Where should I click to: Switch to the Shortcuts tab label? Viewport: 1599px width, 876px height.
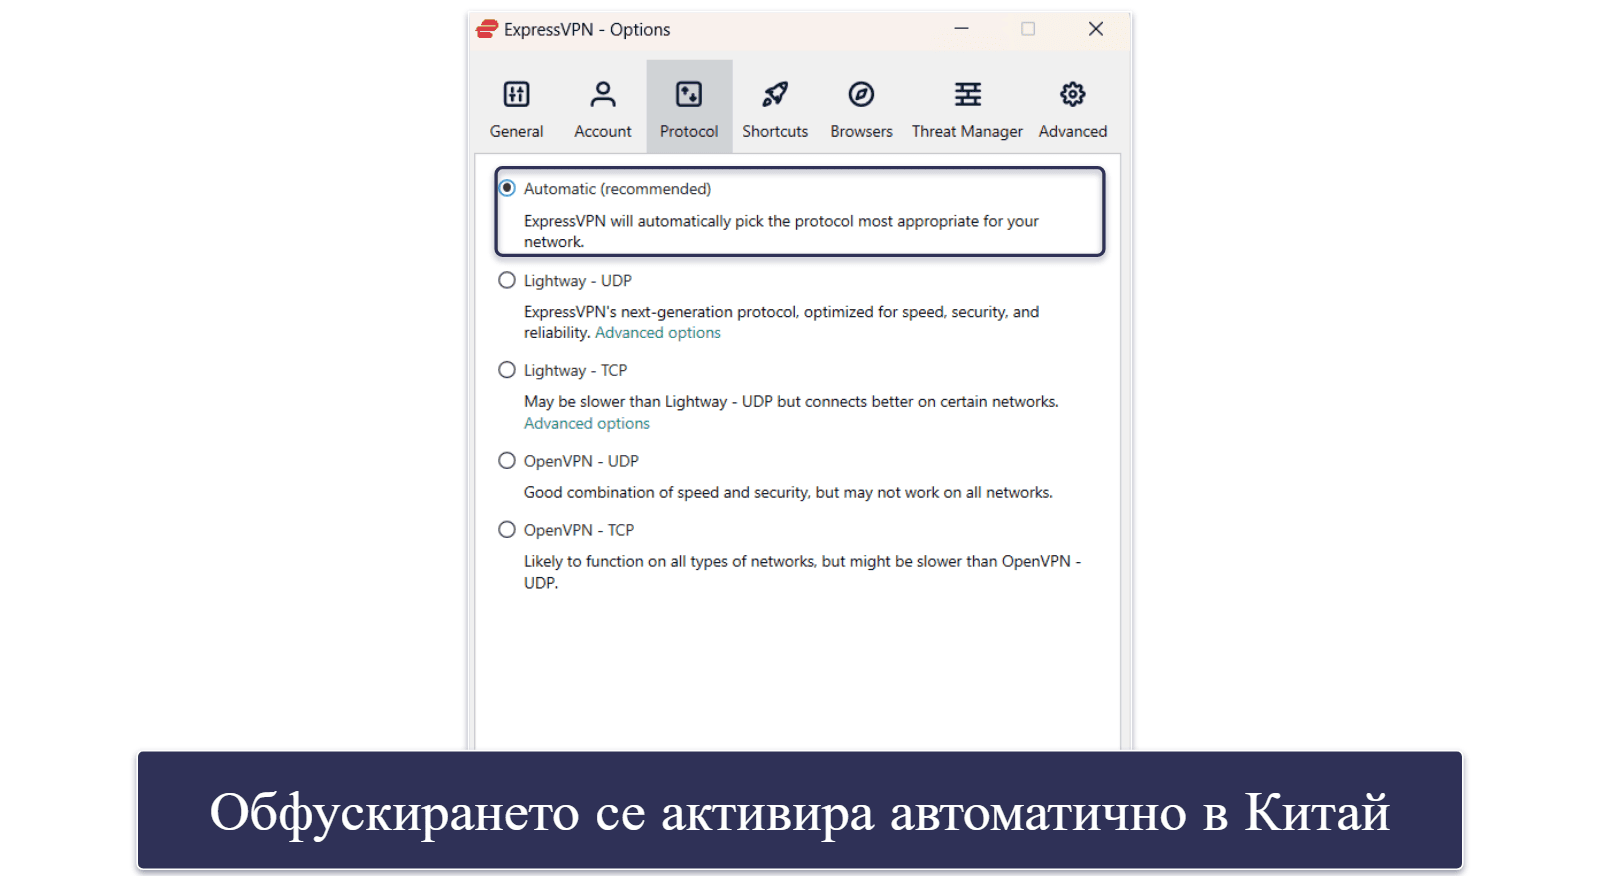(775, 131)
